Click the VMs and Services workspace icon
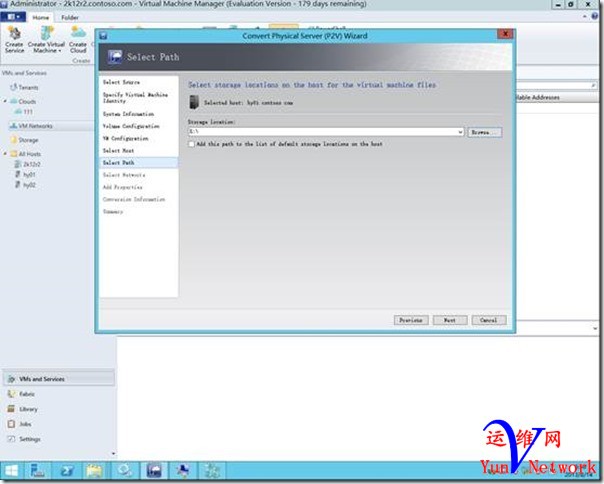 12,379
